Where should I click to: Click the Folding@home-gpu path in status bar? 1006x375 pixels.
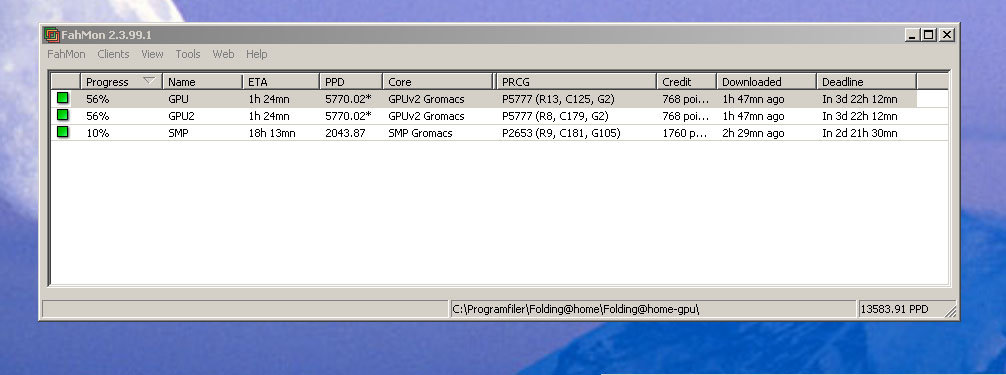[575, 309]
